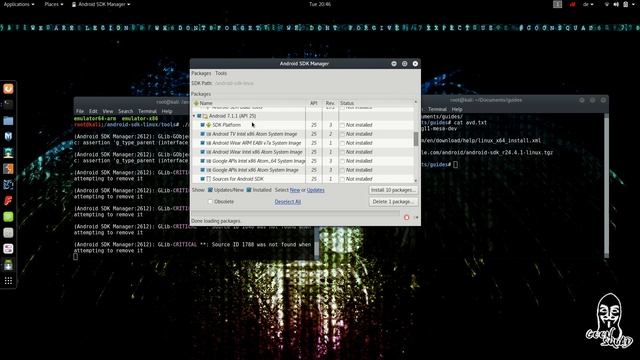
Task: Open Search menu in left terminal window
Action: 126,111
